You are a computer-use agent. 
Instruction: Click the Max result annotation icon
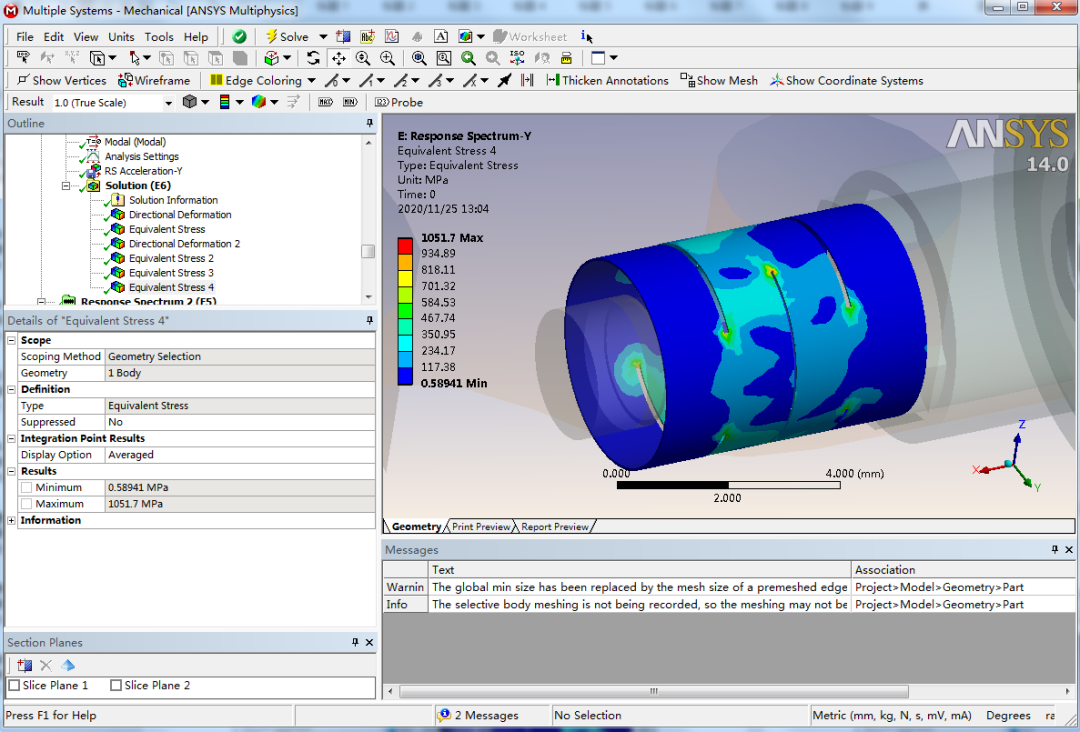tap(325, 101)
